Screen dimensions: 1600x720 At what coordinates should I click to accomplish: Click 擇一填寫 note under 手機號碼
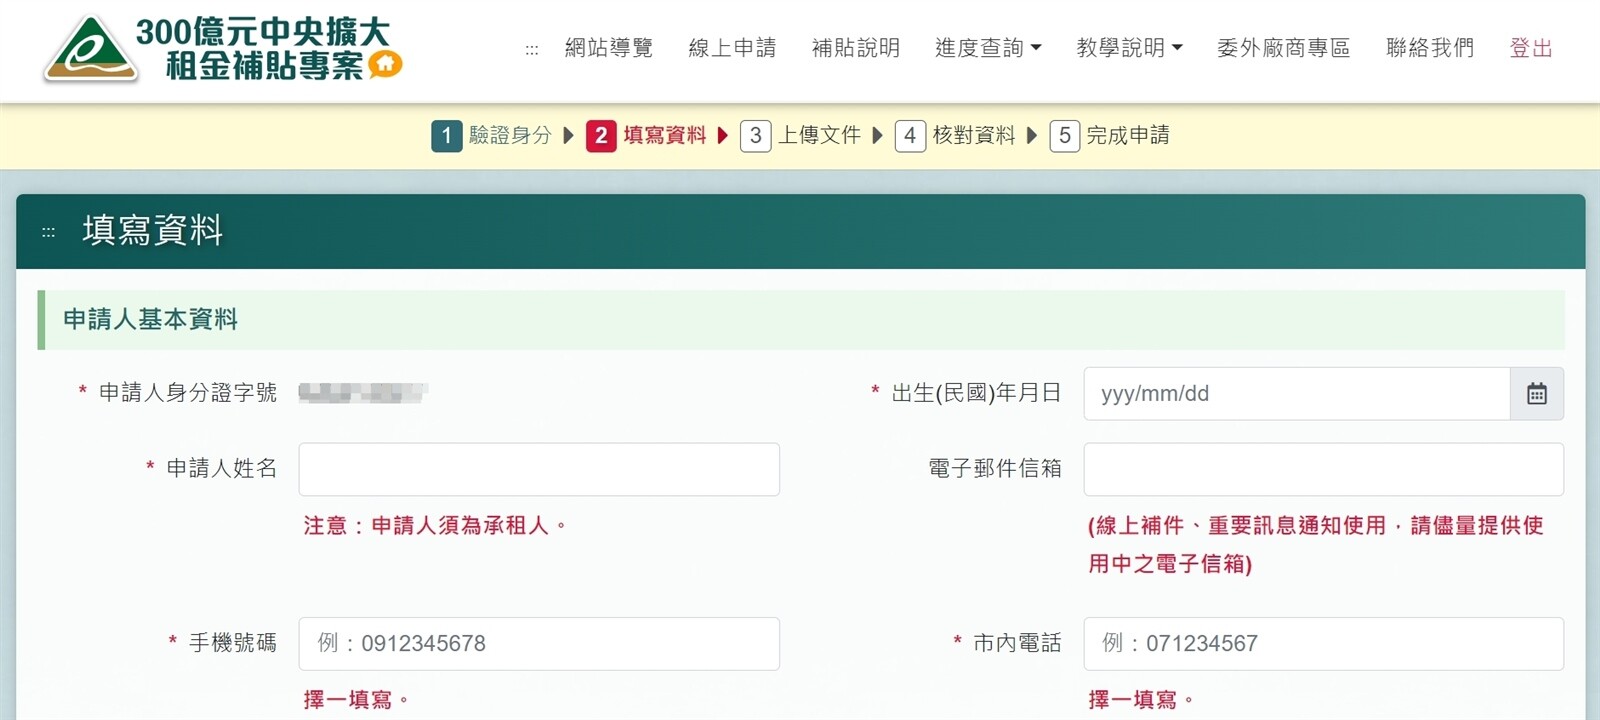[x=356, y=700]
